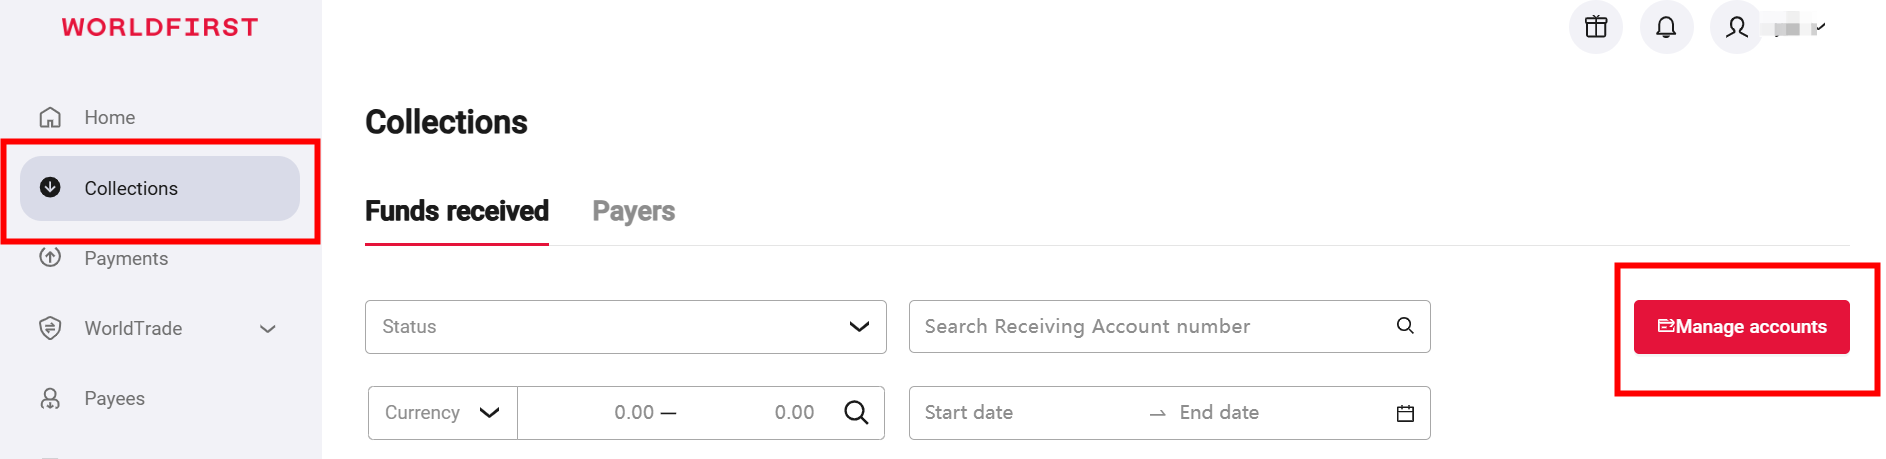Image resolution: width=1886 pixels, height=459 pixels.
Task: Select the Funds received tab
Action: tap(456, 211)
